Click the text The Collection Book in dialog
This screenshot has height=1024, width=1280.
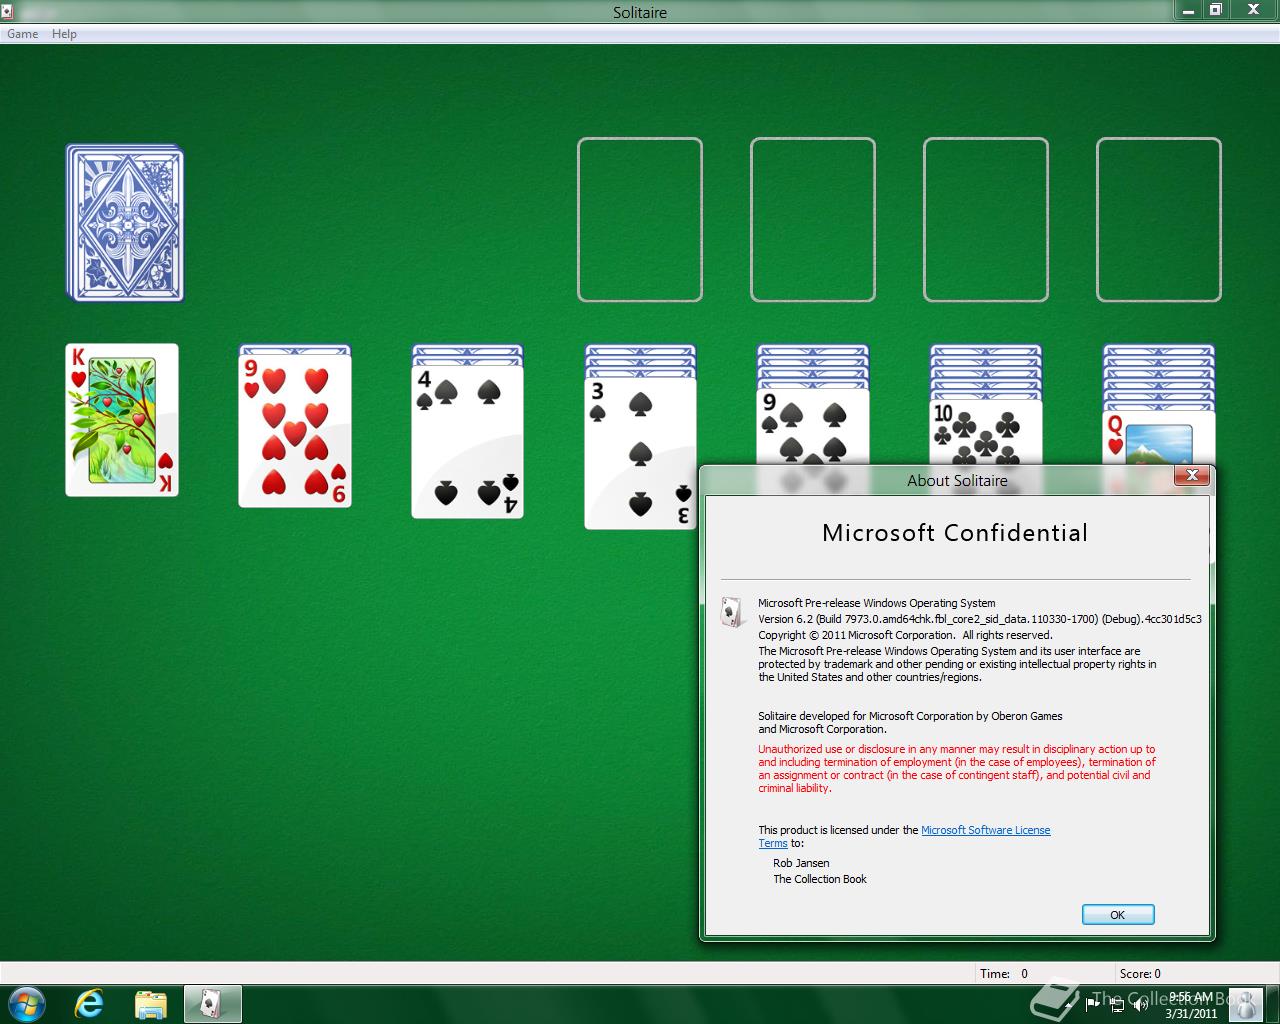(820, 879)
